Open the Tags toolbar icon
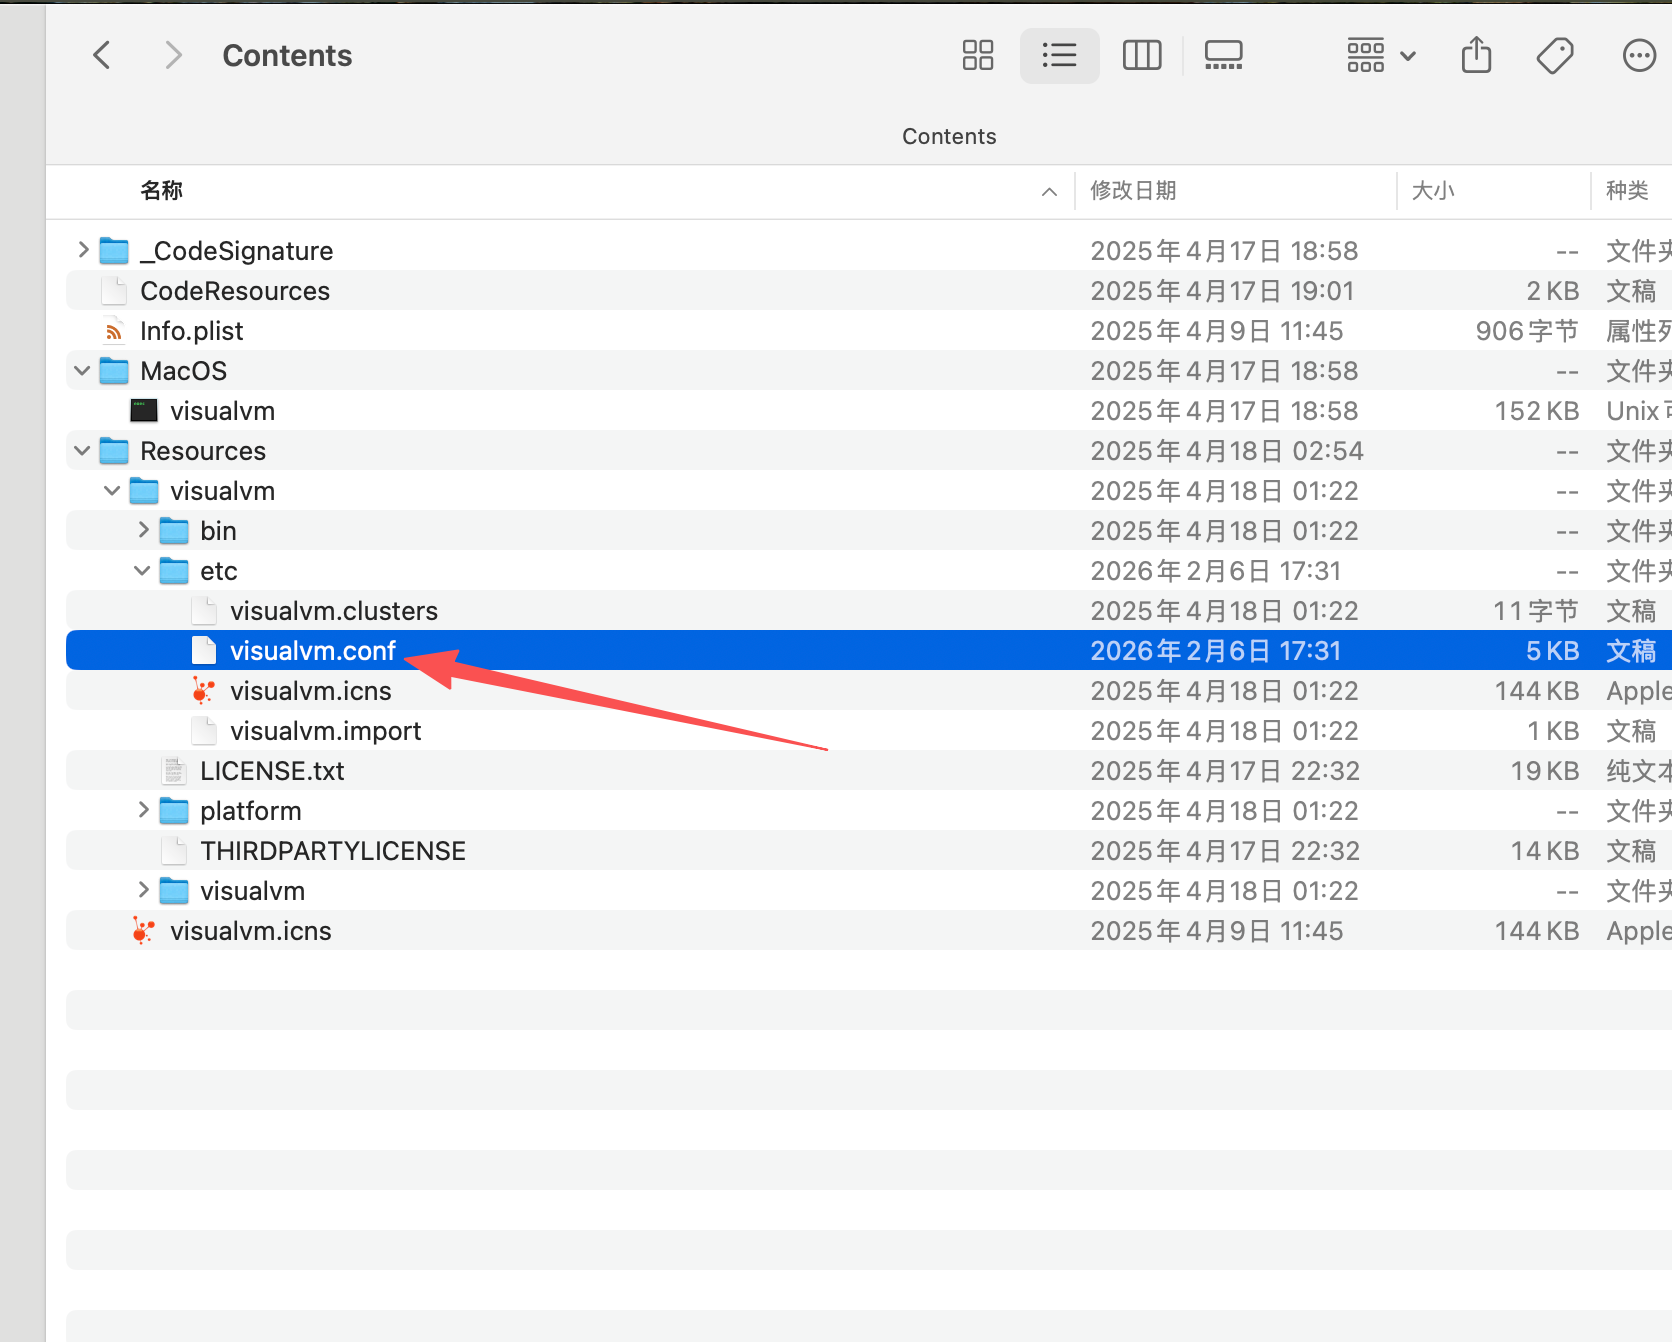1672x1342 pixels. coord(1555,55)
